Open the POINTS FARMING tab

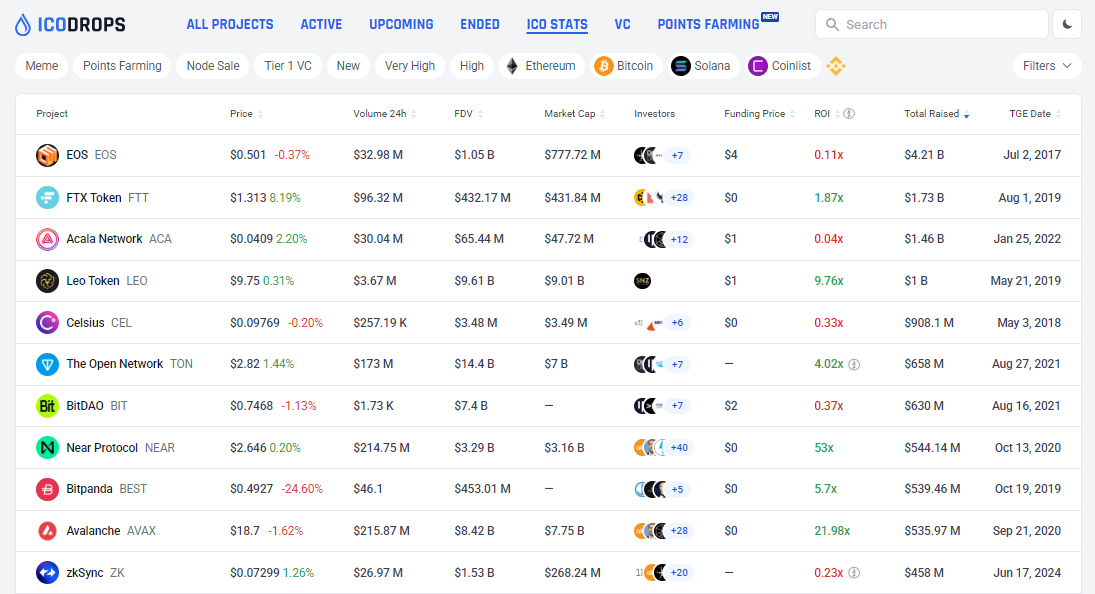pos(708,24)
